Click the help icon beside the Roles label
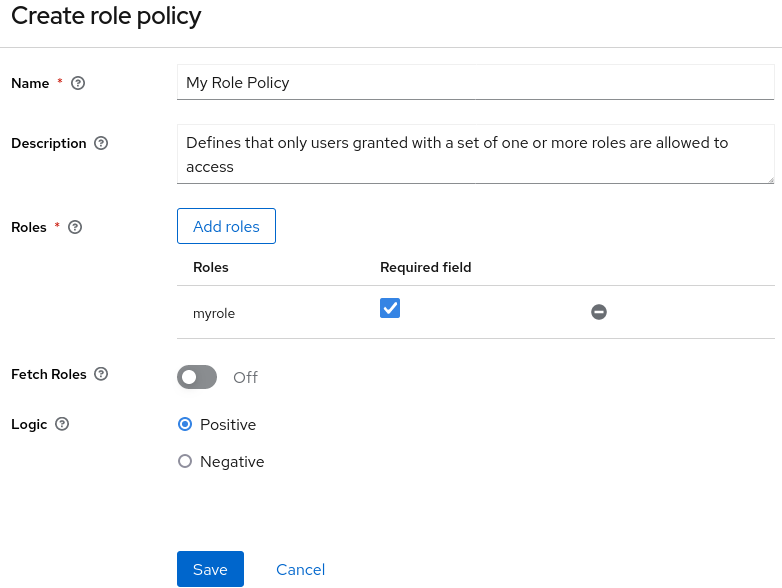The width and height of the screenshot is (782, 588). (x=75, y=228)
